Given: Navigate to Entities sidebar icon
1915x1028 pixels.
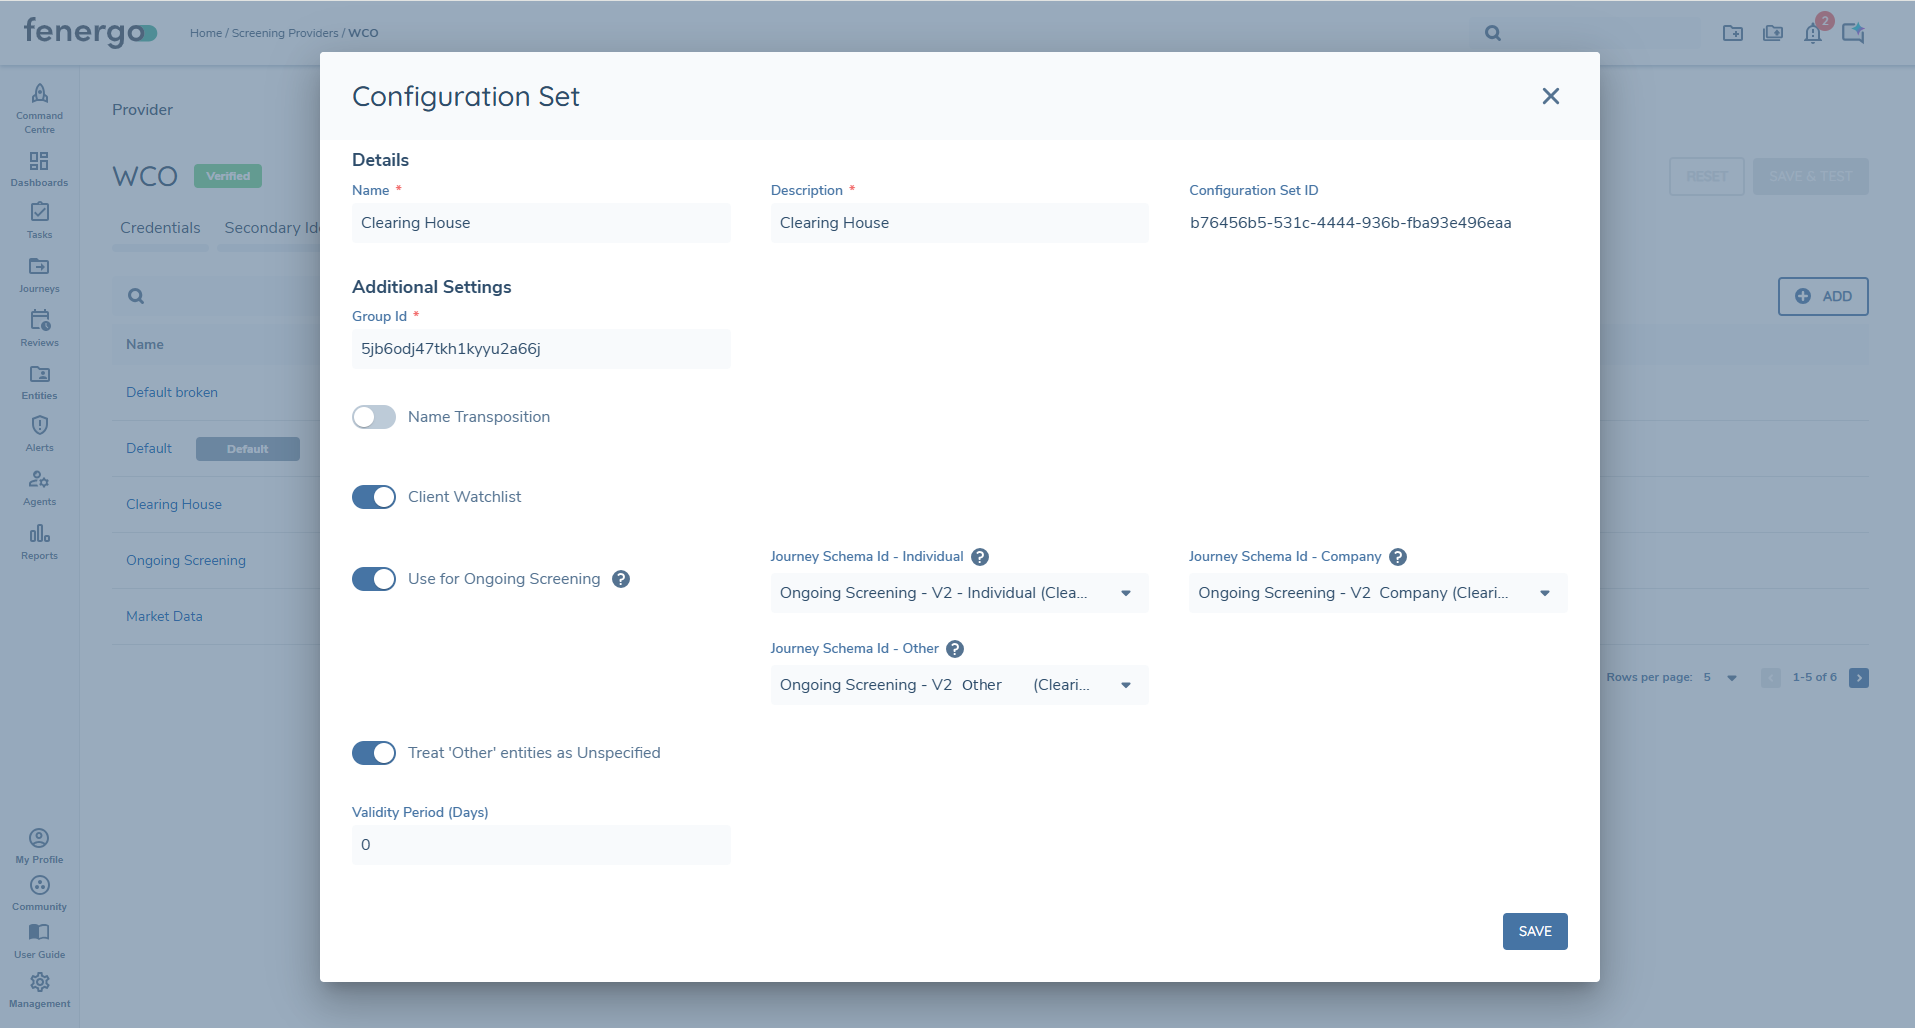Looking at the screenshot, I should pyautogui.click(x=39, y=382).
